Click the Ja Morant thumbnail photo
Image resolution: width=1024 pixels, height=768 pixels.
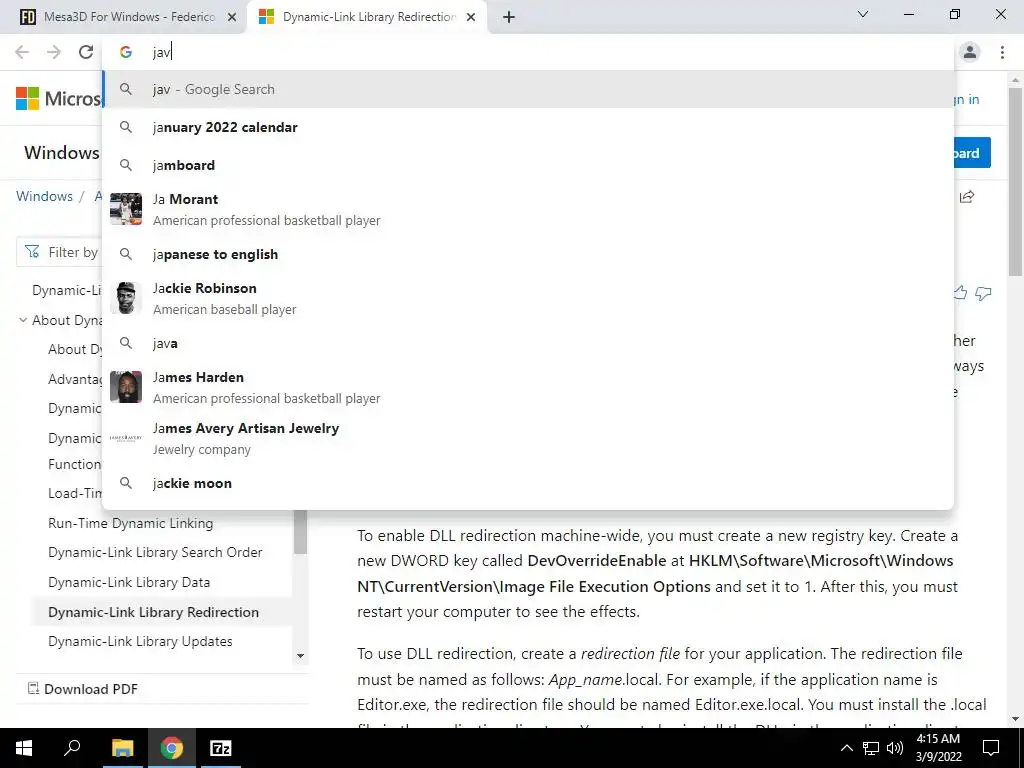pyautogui.click(x=126, y=209)
